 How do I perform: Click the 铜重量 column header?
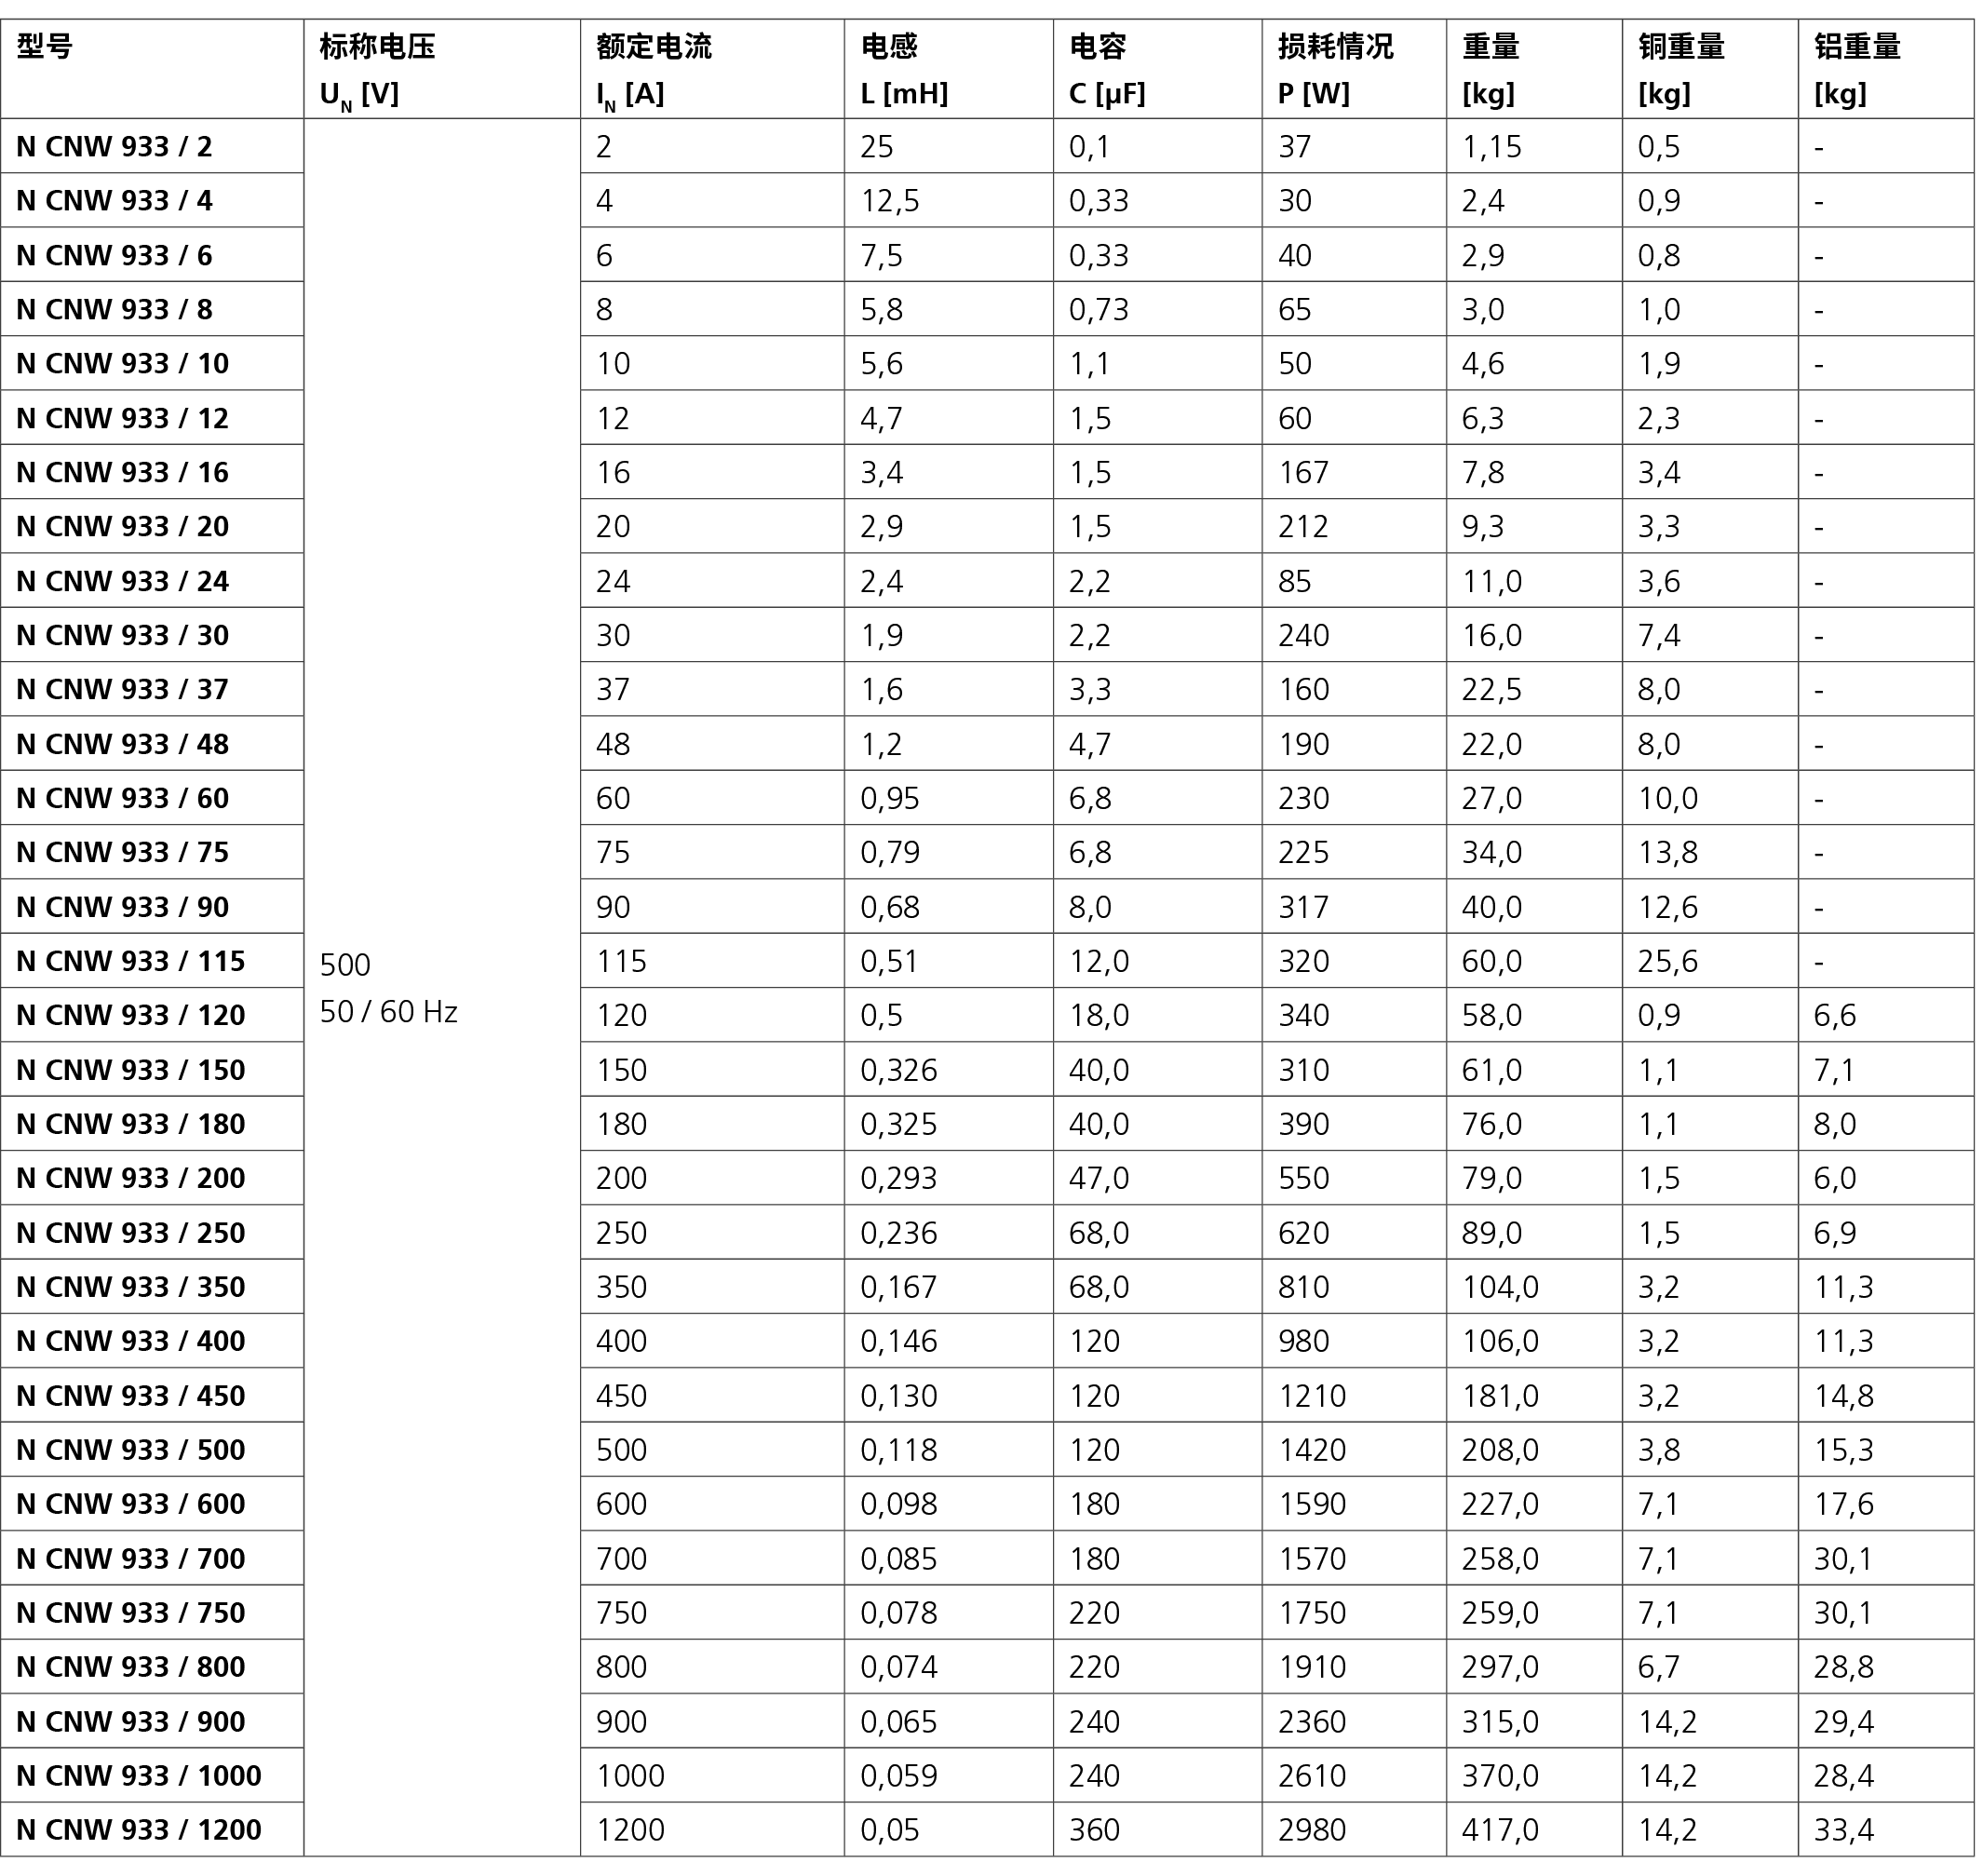click(x=1710, y=69)
